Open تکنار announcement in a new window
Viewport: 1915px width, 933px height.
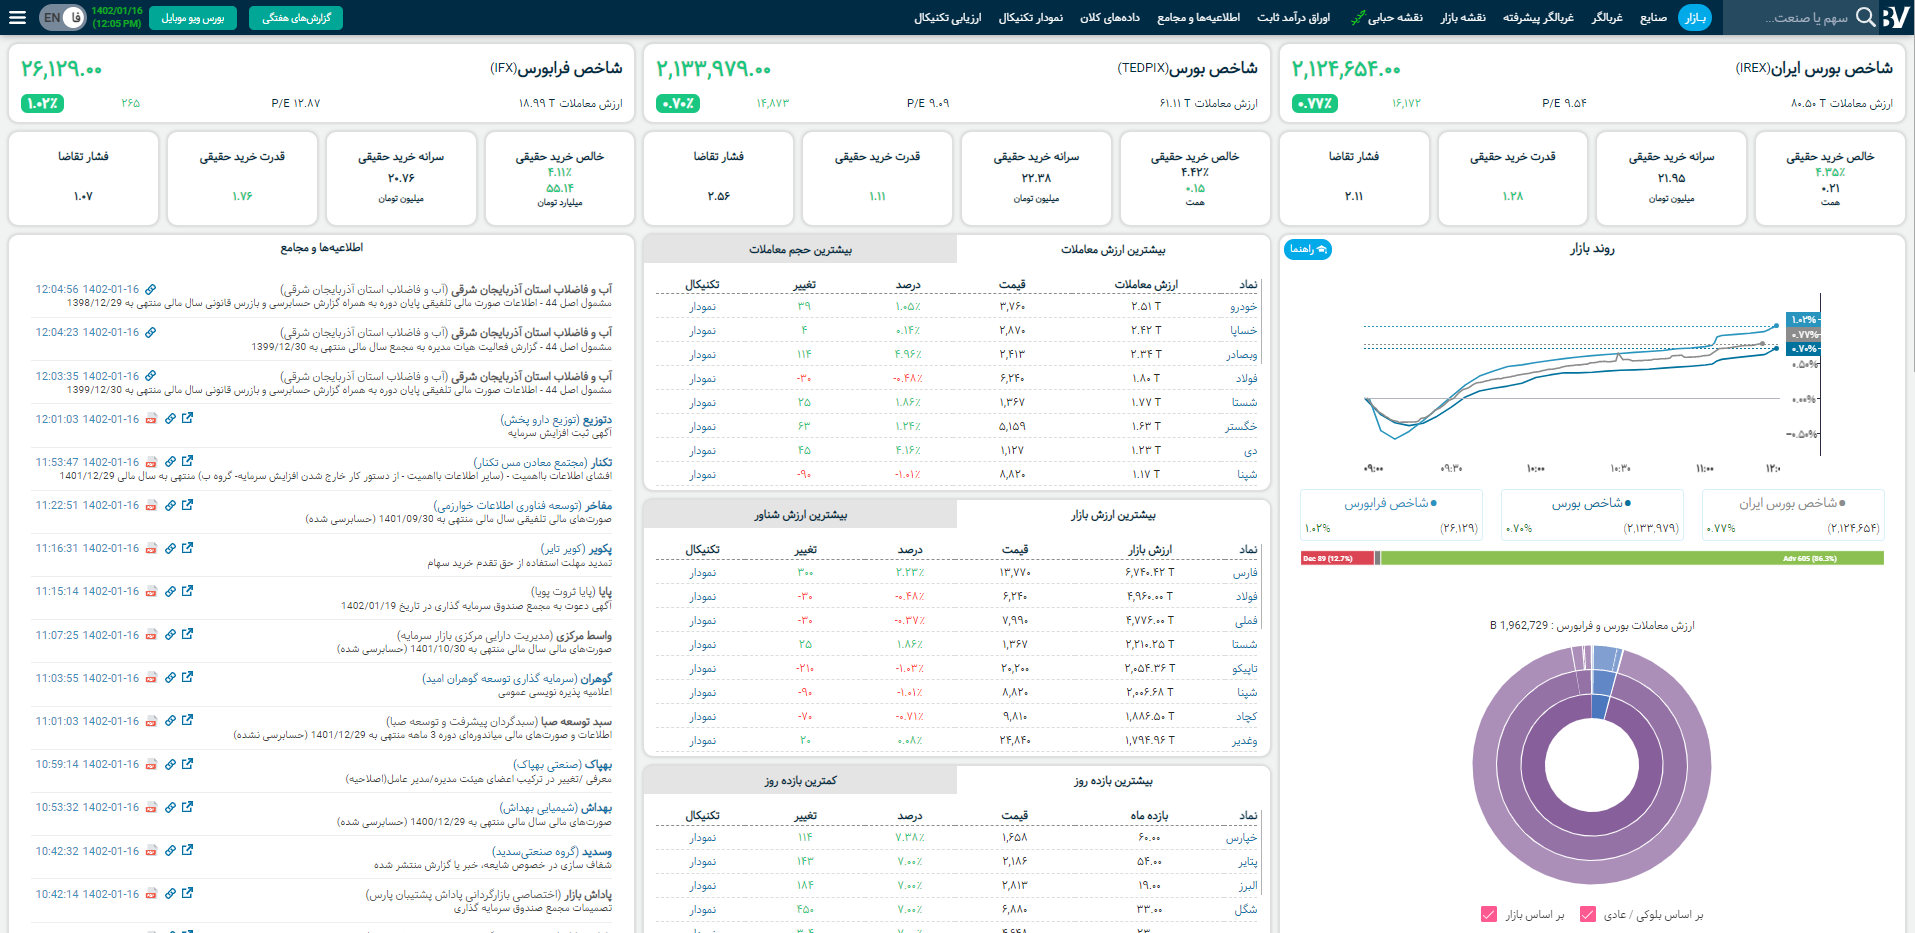click(187, 461)
